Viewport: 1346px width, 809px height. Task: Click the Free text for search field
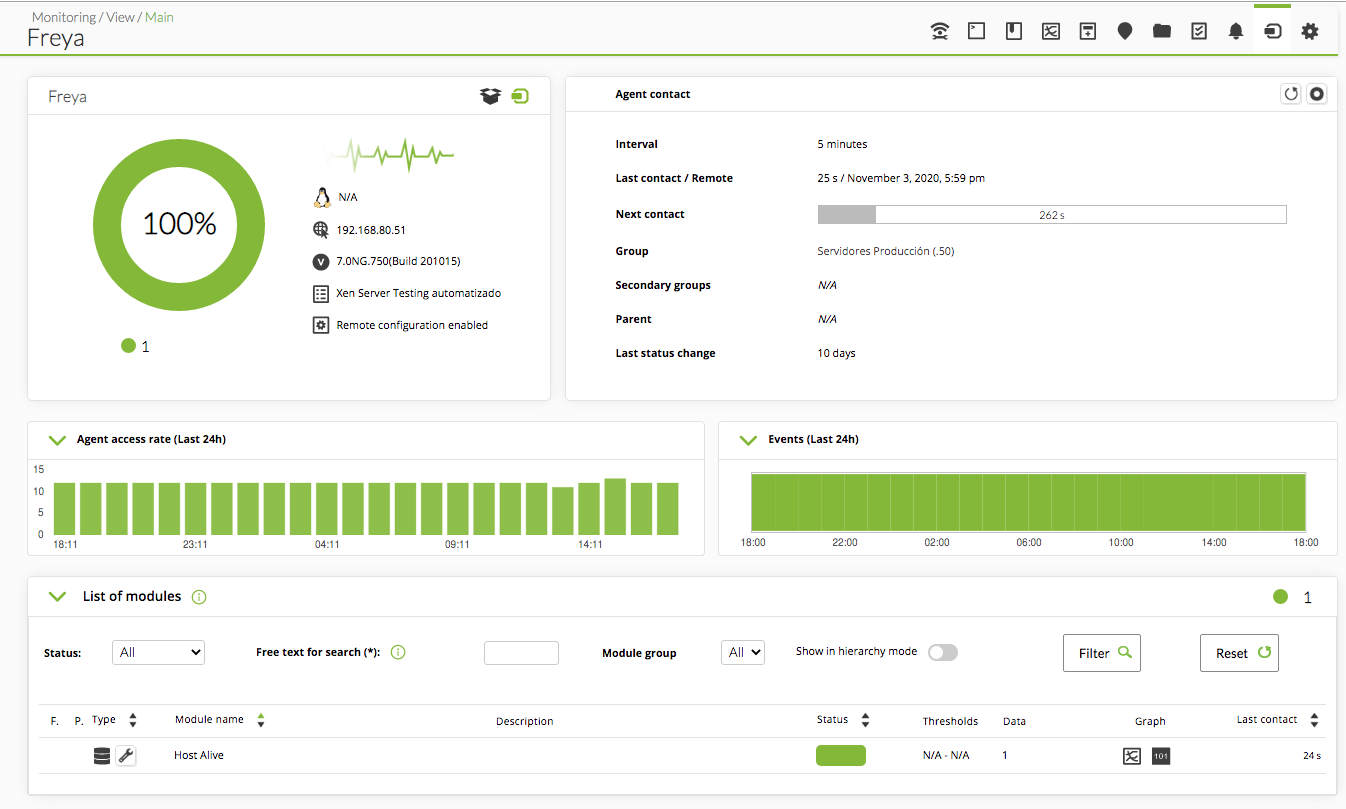521,653
